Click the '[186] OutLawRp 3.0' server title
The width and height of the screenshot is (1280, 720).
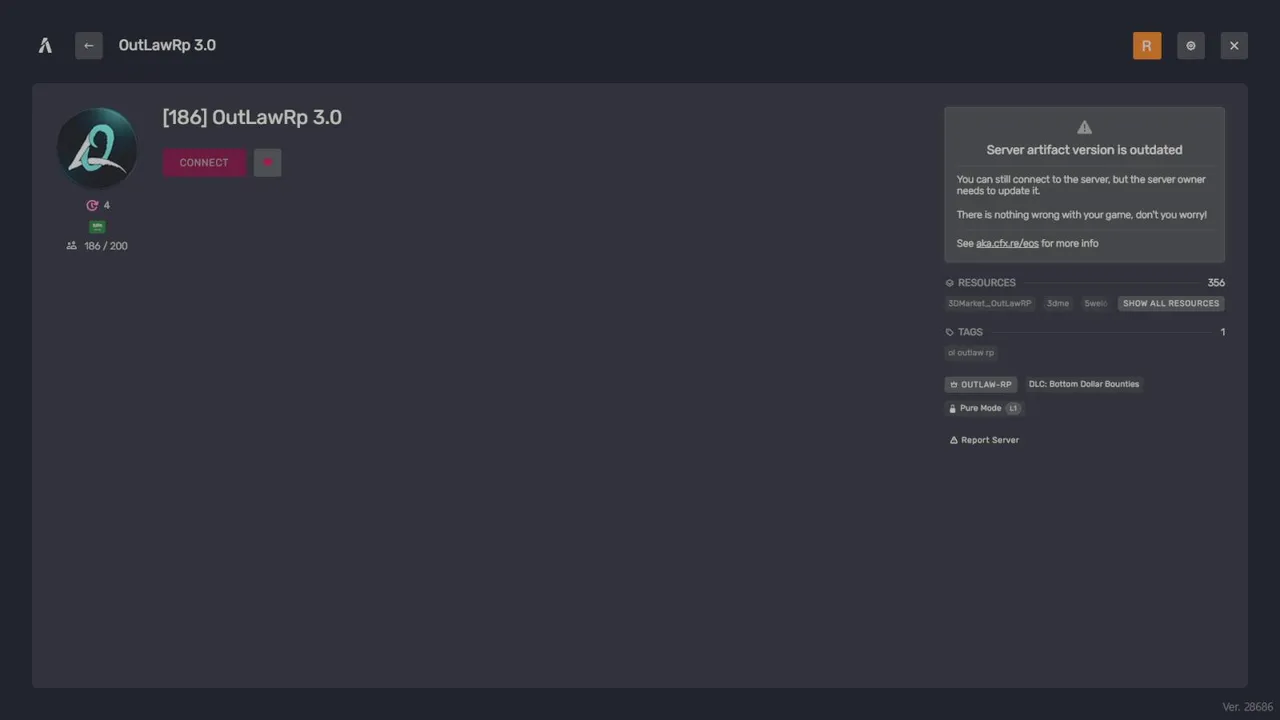(x=252, y=117)
